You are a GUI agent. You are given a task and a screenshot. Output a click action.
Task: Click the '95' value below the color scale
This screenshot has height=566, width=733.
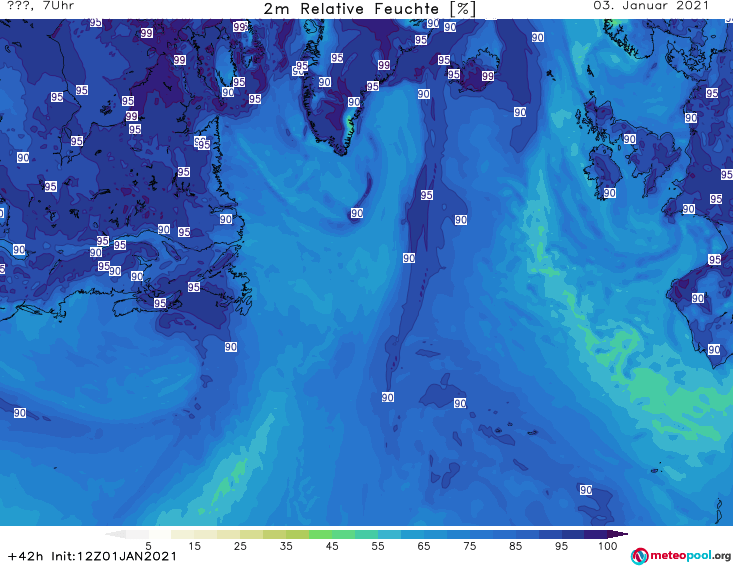pyautogui.click(x=561, y=545)
